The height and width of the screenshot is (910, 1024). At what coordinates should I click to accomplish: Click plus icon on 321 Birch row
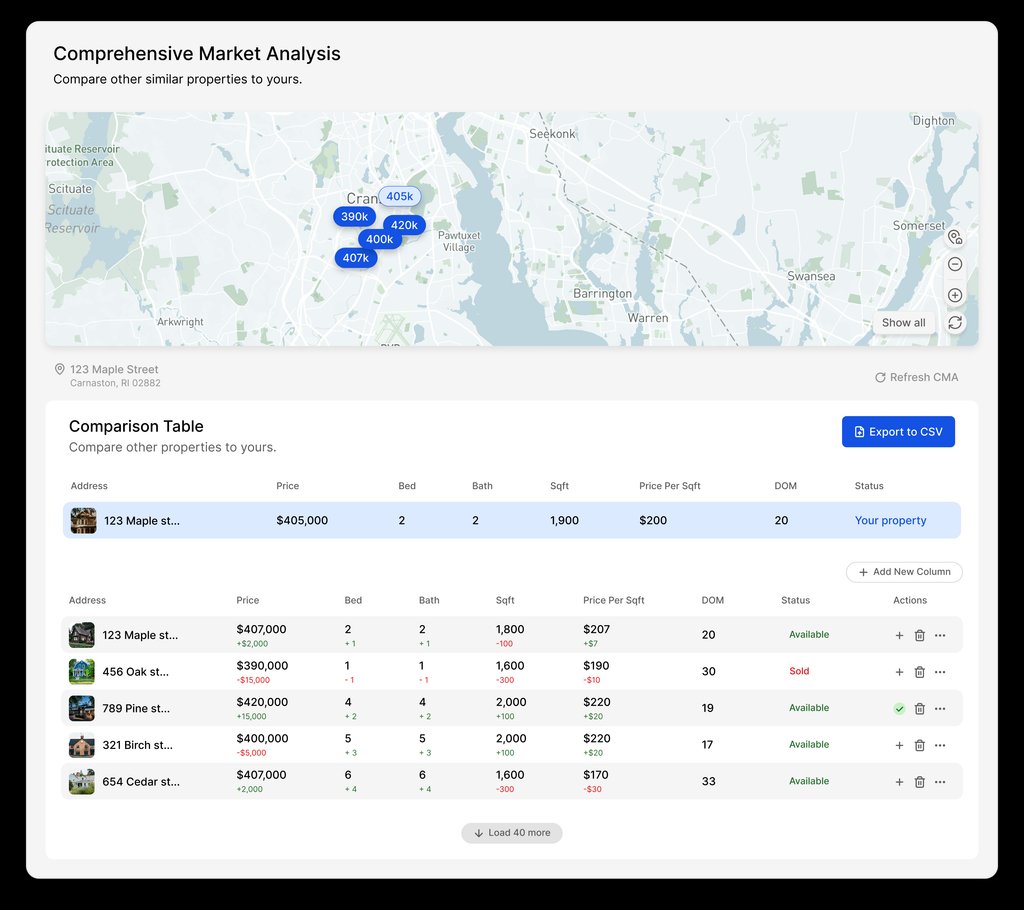click(899, 745)
